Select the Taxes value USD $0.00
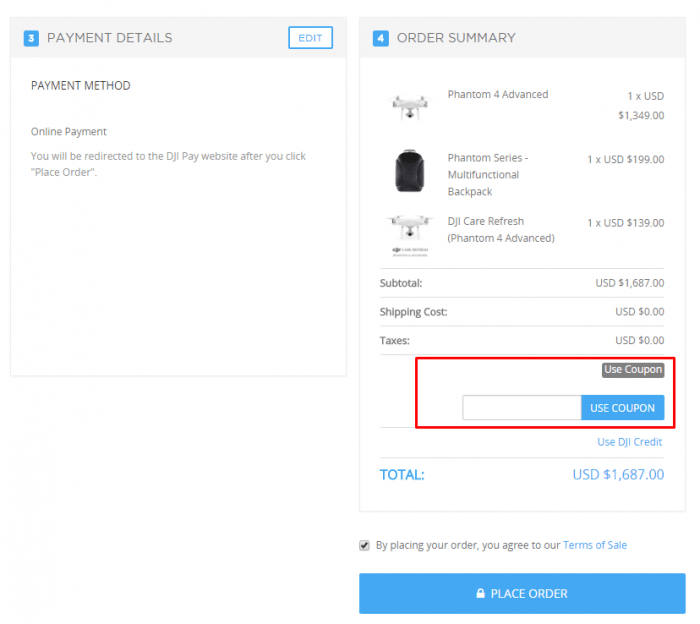 click(x=639, y=341)
